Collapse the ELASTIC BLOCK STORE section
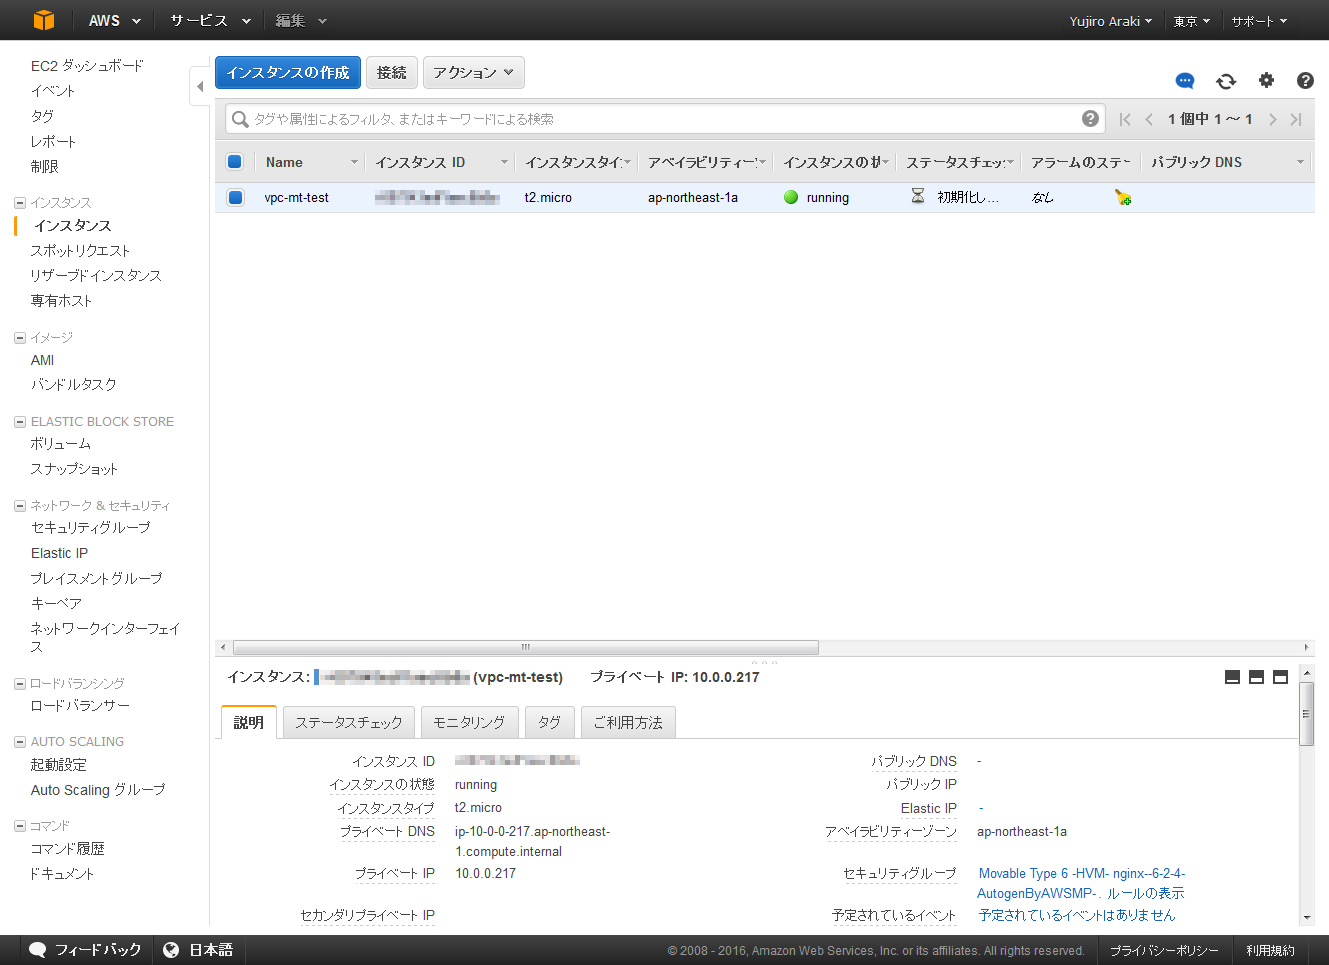Screen dimensions: 1329x965 [x=20, y=422]
